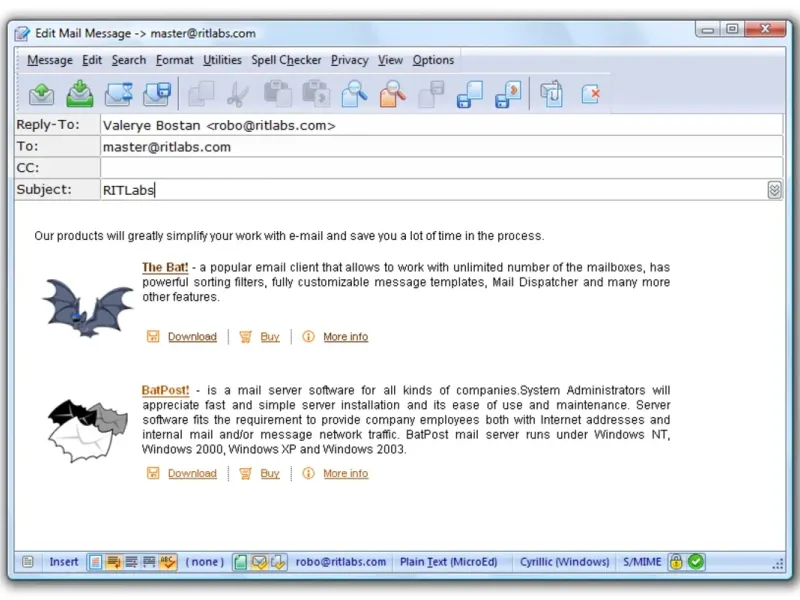Image resolution: width=800 pixels, height=600 pixels.
Task: Click More info link for BatPost!
Action: (x=345, y=473)
